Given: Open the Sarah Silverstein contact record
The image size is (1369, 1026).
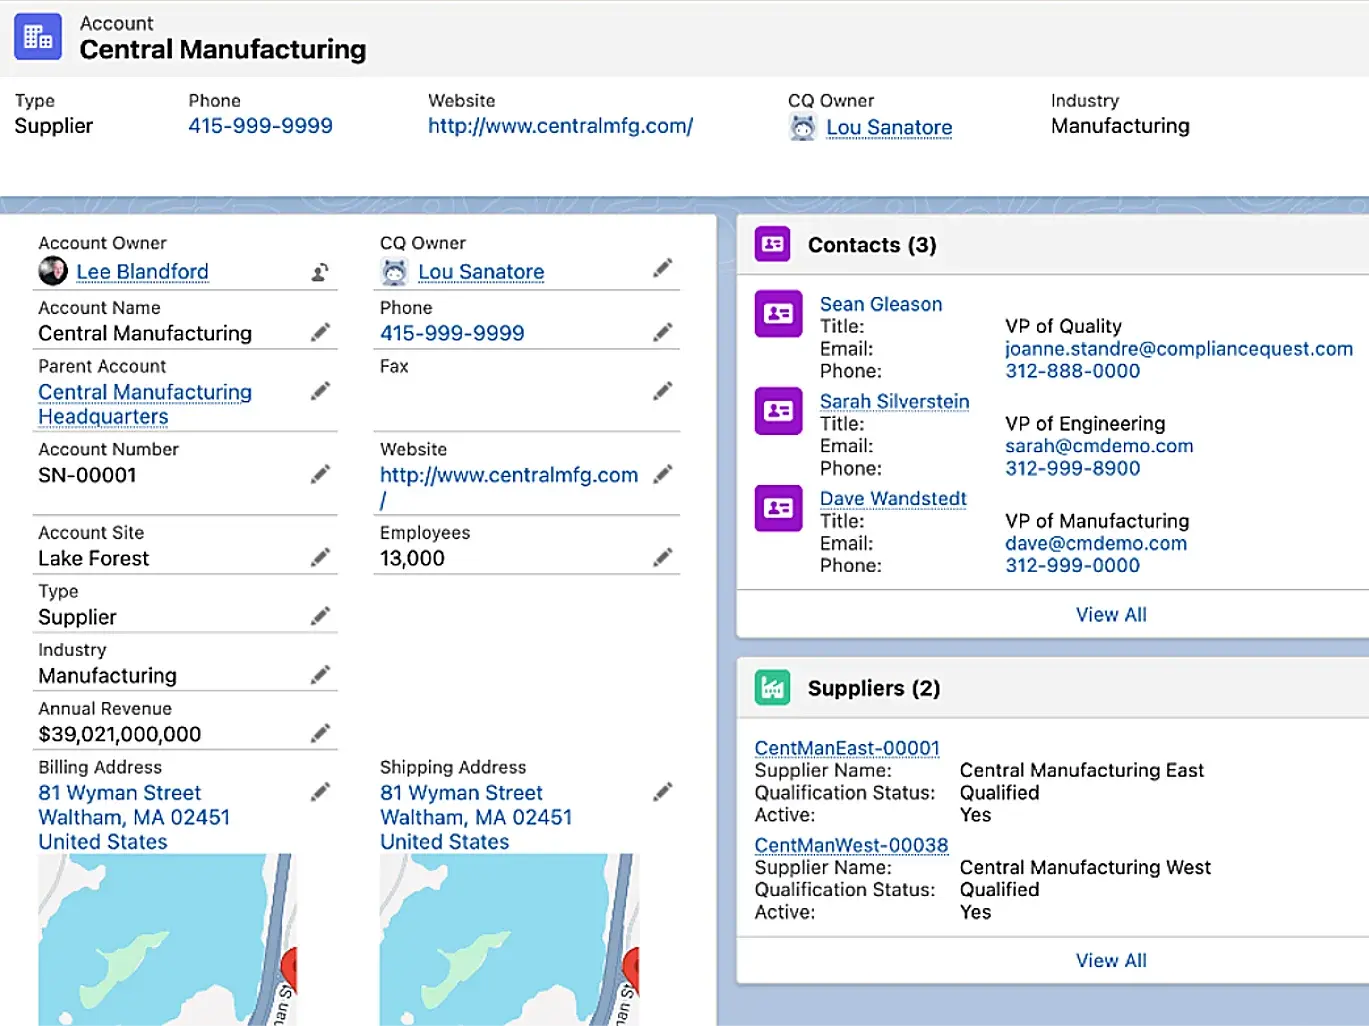Looking at the screenshot, I should pyautogui.click(x=894, y=401).
